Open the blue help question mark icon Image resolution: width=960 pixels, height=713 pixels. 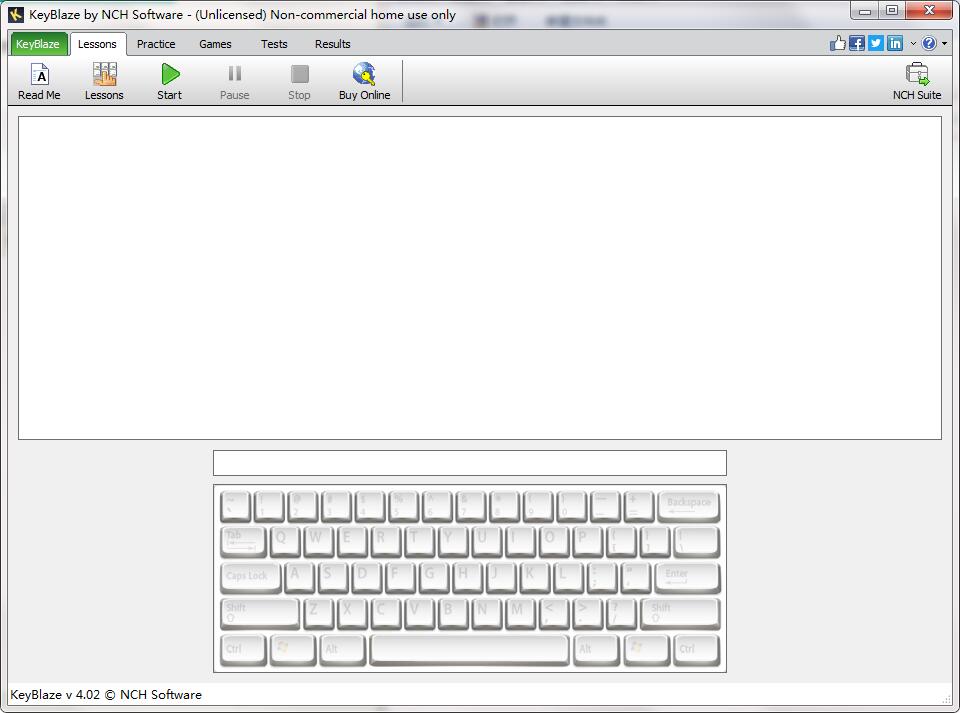point(929,43)
